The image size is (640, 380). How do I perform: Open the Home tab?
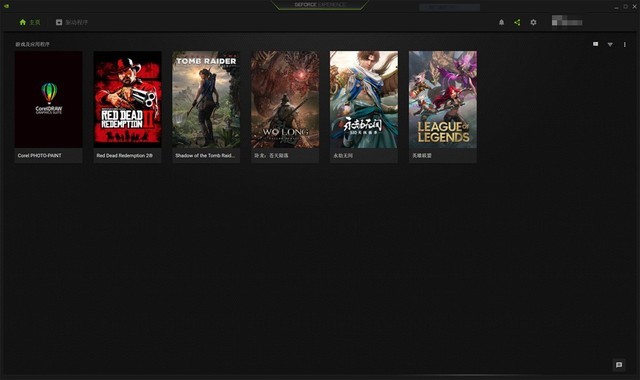tap(30, 22)
